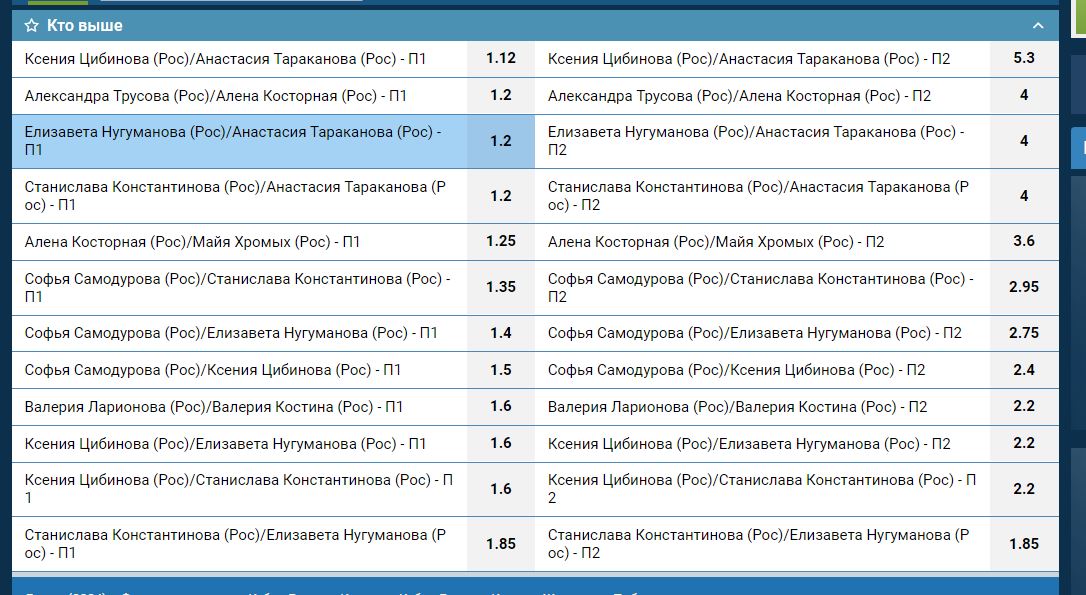Select odds 5.3 for Цибинова/Тараканова П2

coord(1024,59)
